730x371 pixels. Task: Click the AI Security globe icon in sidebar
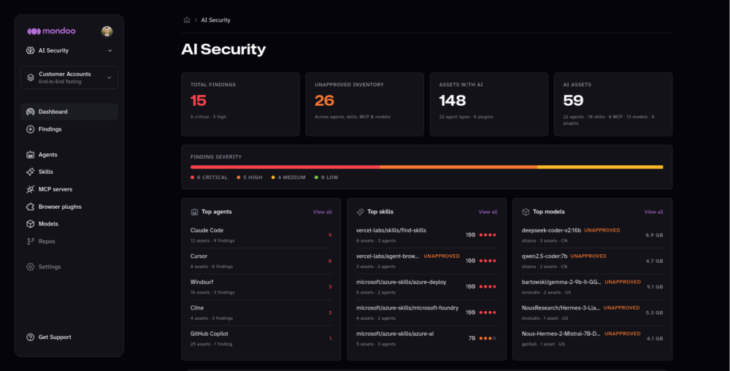[30, 50]
